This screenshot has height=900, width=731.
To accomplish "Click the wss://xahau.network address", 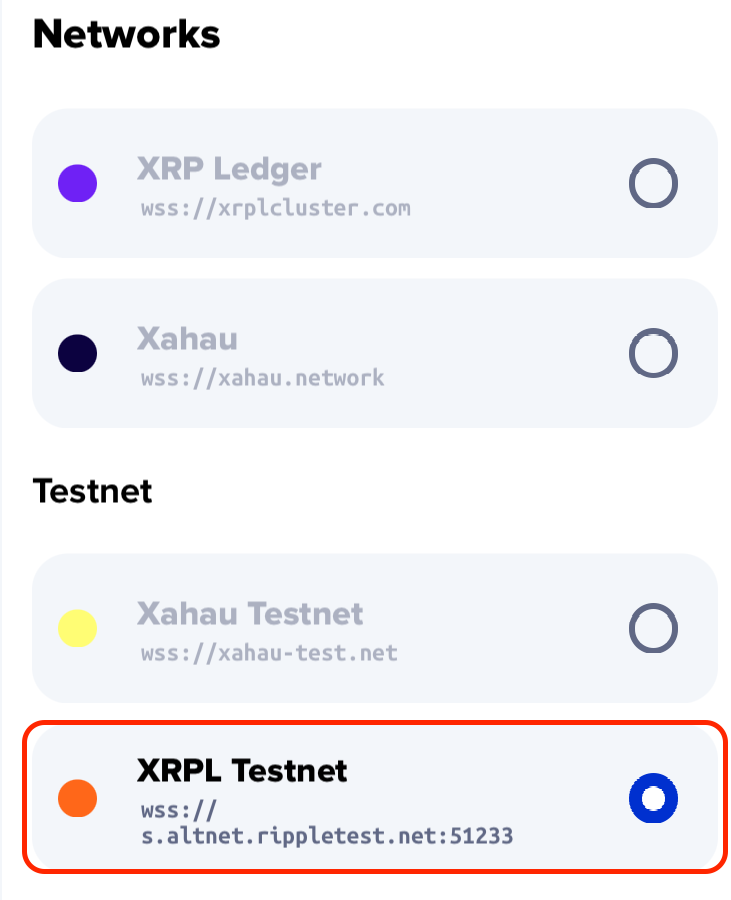I will (x=260, y=379).
